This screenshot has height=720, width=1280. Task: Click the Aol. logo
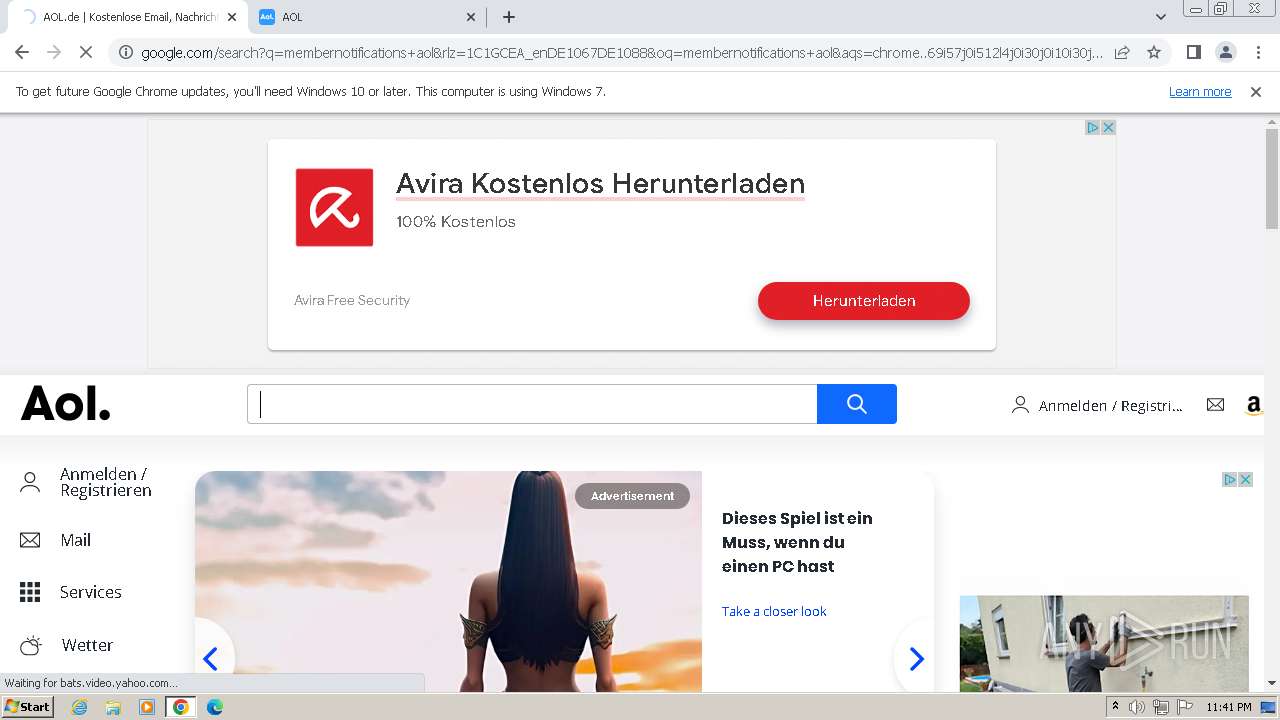[x=66, y=404]
